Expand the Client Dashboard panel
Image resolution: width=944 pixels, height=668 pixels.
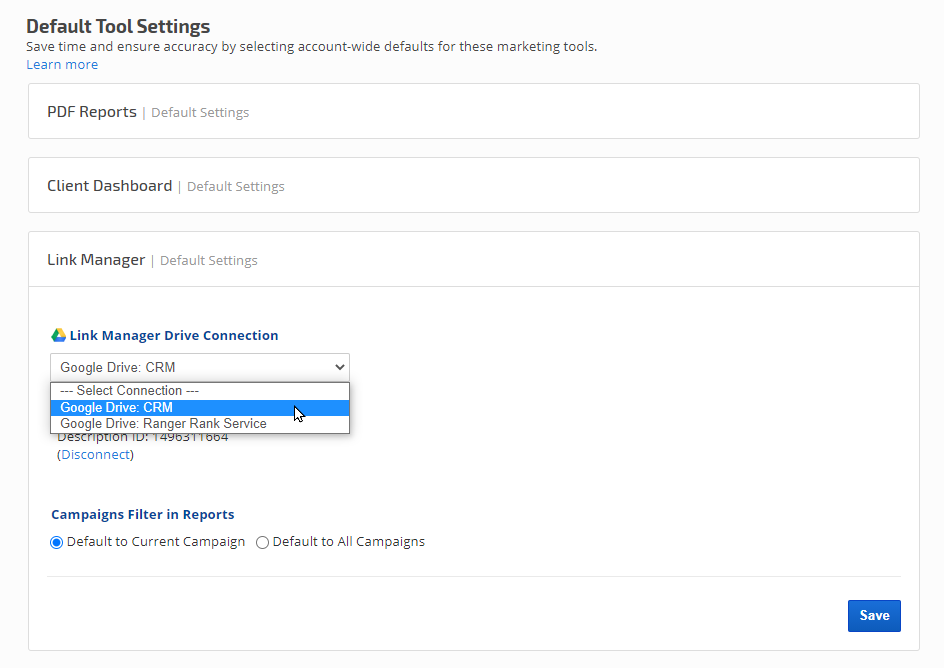click(x=109, y=186)
